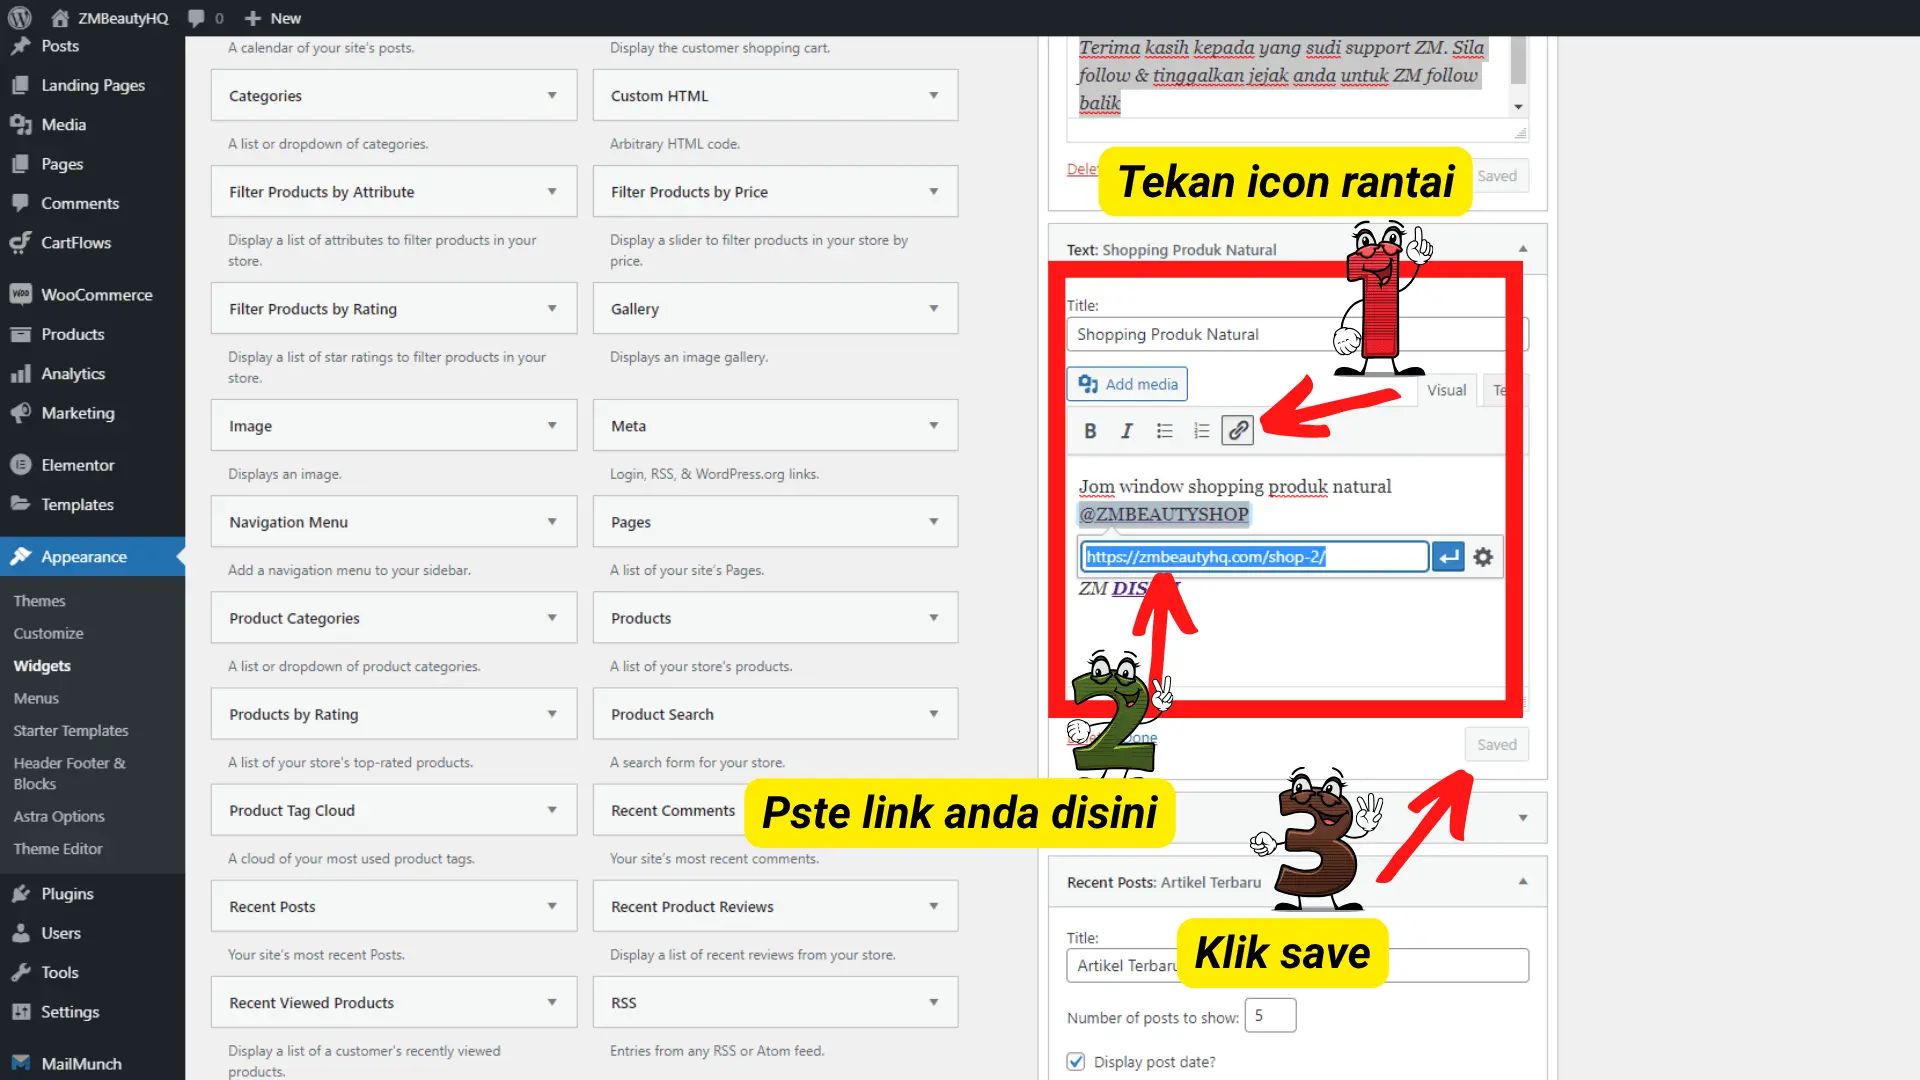Click the Shopping Produk Natural title field
This screenshot has height=1080, width=1920.
pyautogui.click(x=1298, y=334)
